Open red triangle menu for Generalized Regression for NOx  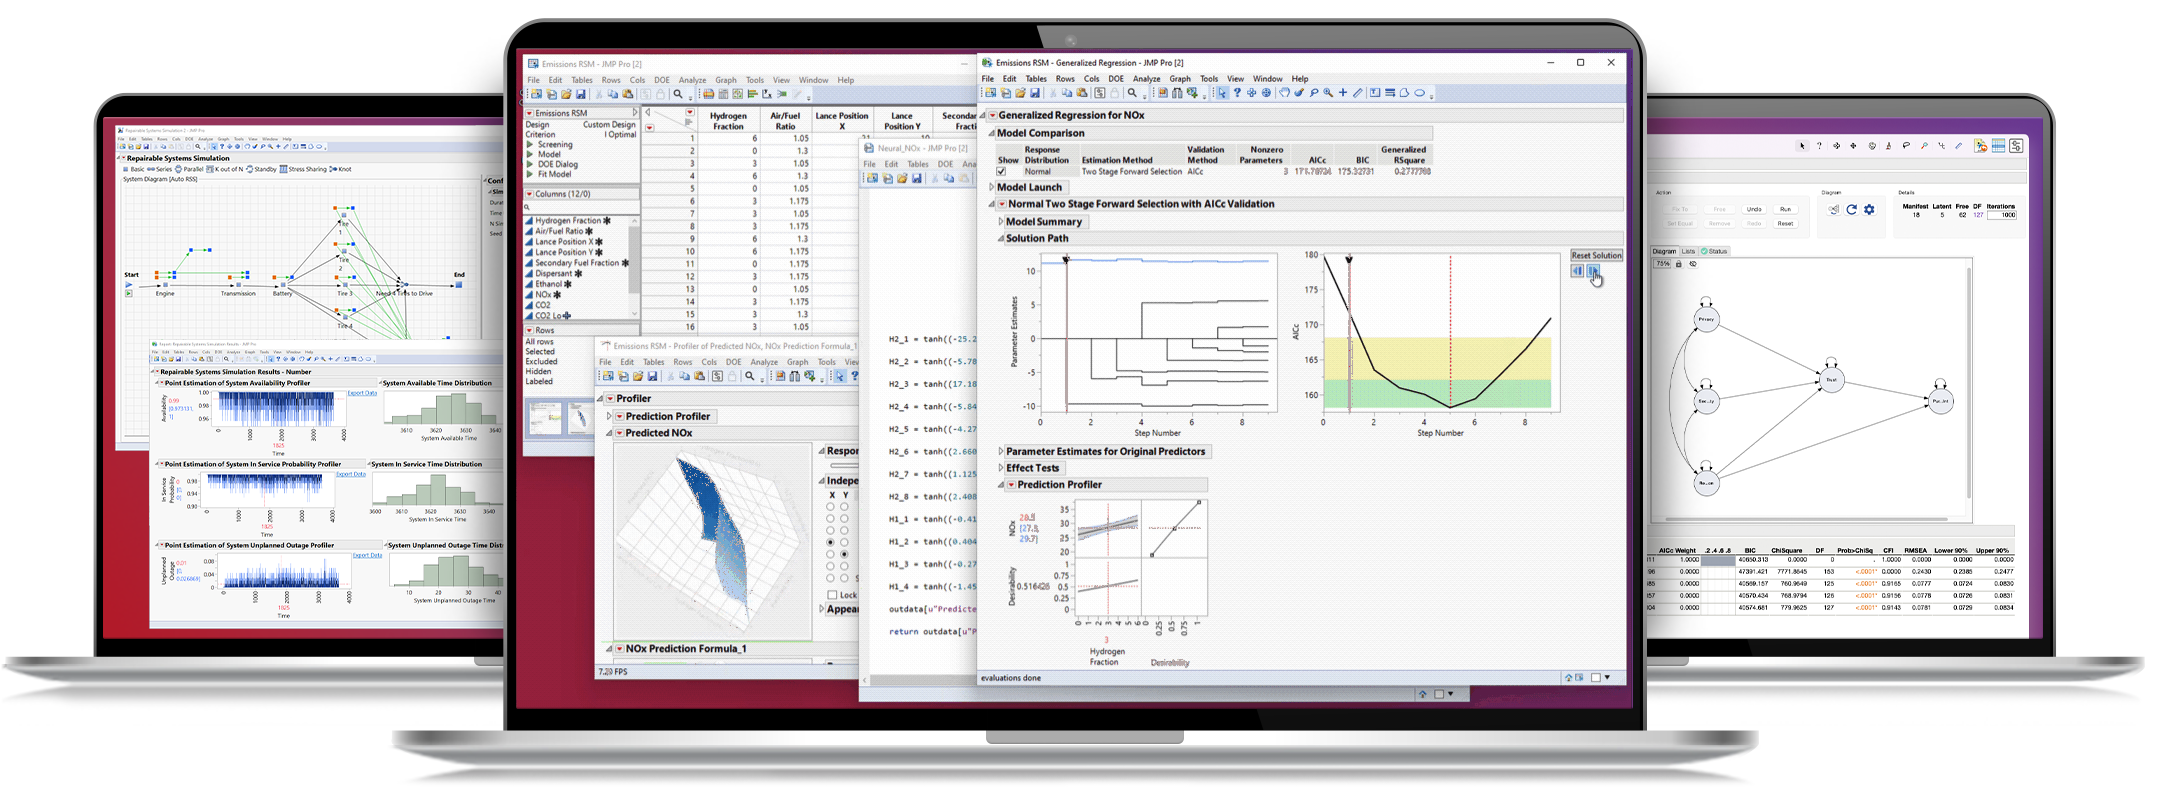click(x=992, y=115)
